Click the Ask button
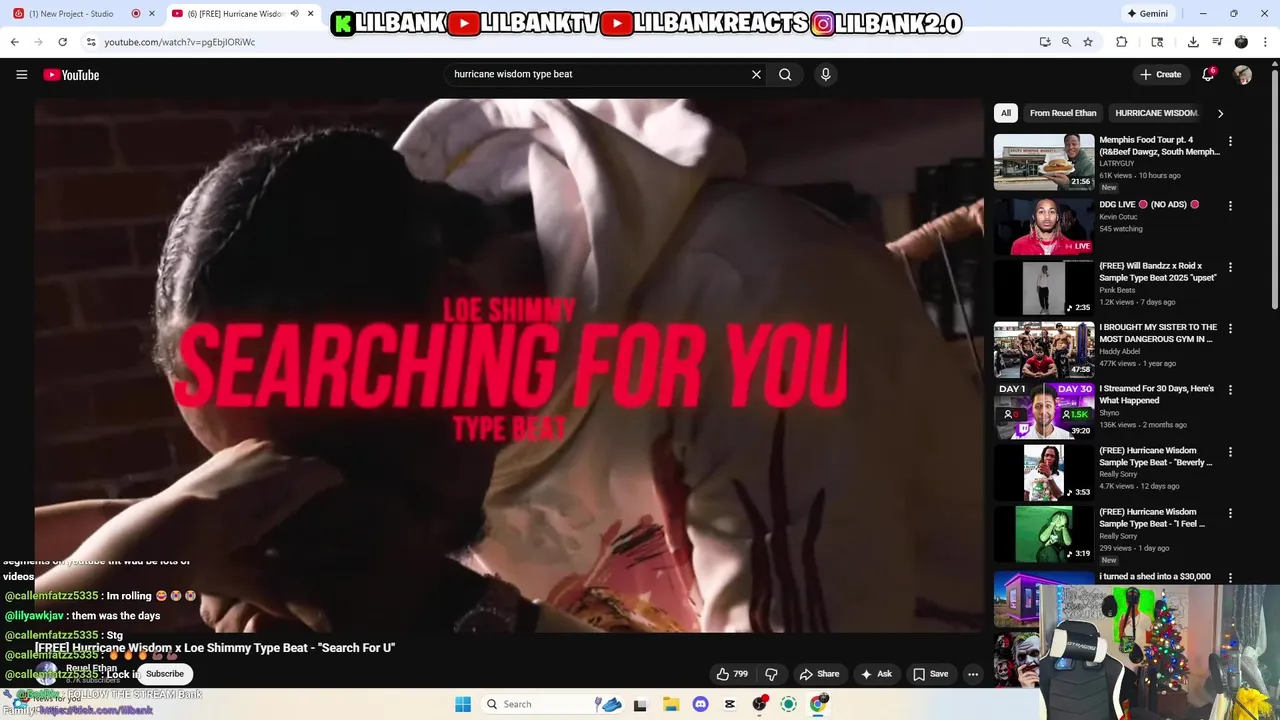1280x720 pixels. tap(876, 674)
